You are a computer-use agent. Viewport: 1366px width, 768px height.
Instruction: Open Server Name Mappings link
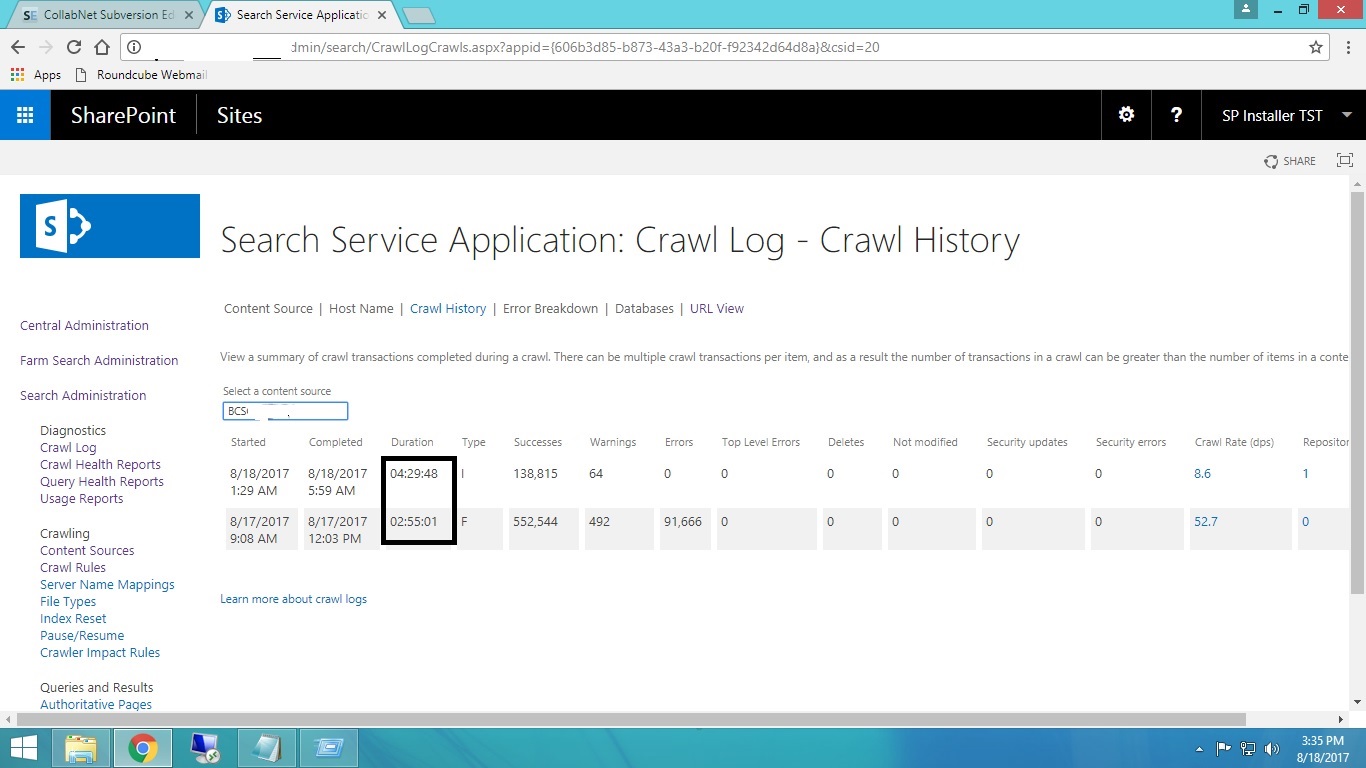coord(107,585)
